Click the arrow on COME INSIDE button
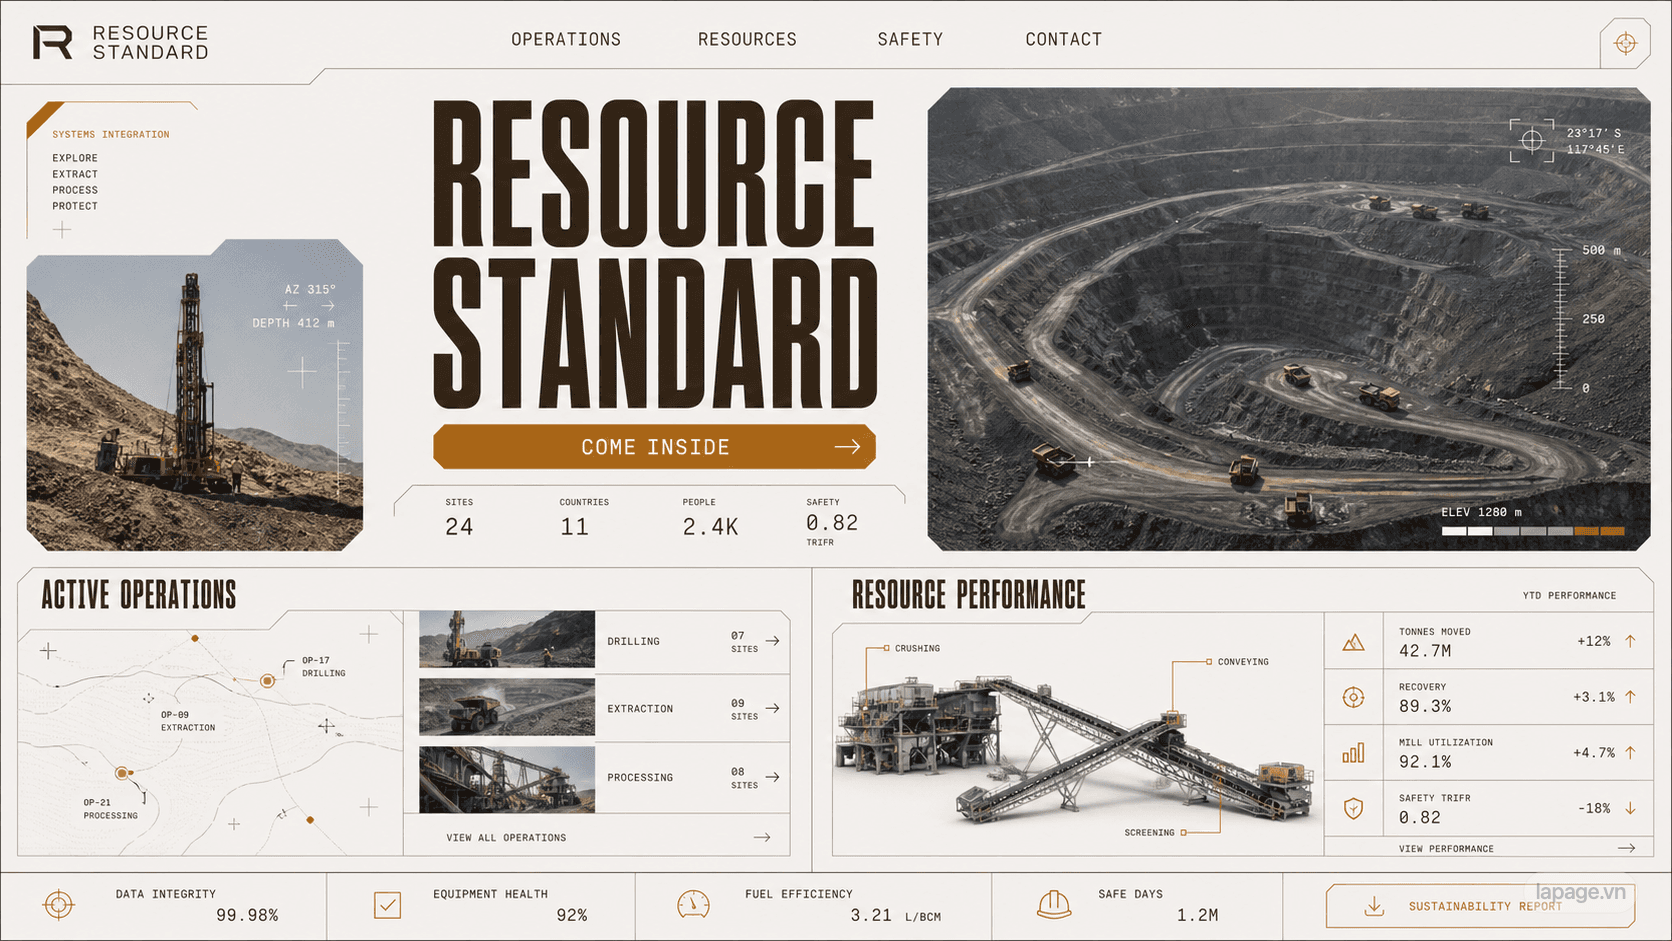Screen dimensions: 1672x941 click(x=847, y=447)
